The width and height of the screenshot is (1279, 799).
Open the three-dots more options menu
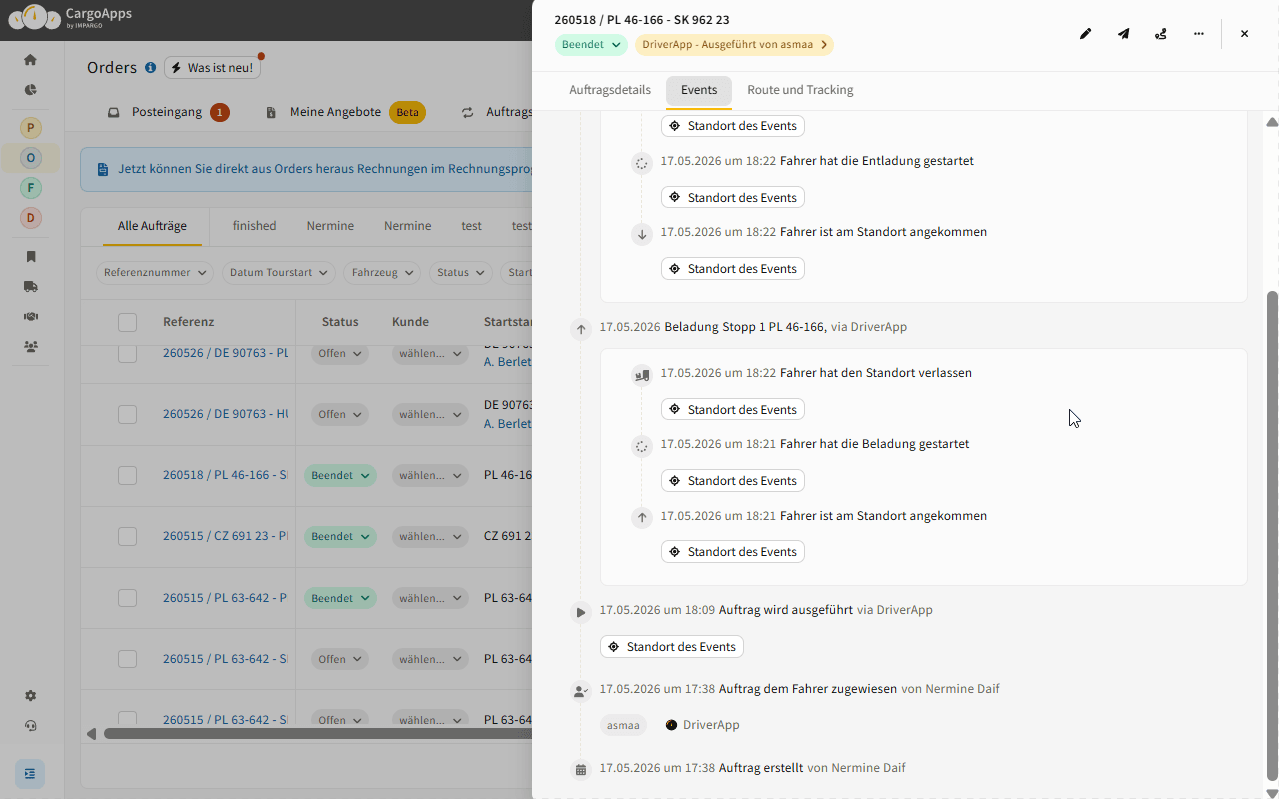1198,34
